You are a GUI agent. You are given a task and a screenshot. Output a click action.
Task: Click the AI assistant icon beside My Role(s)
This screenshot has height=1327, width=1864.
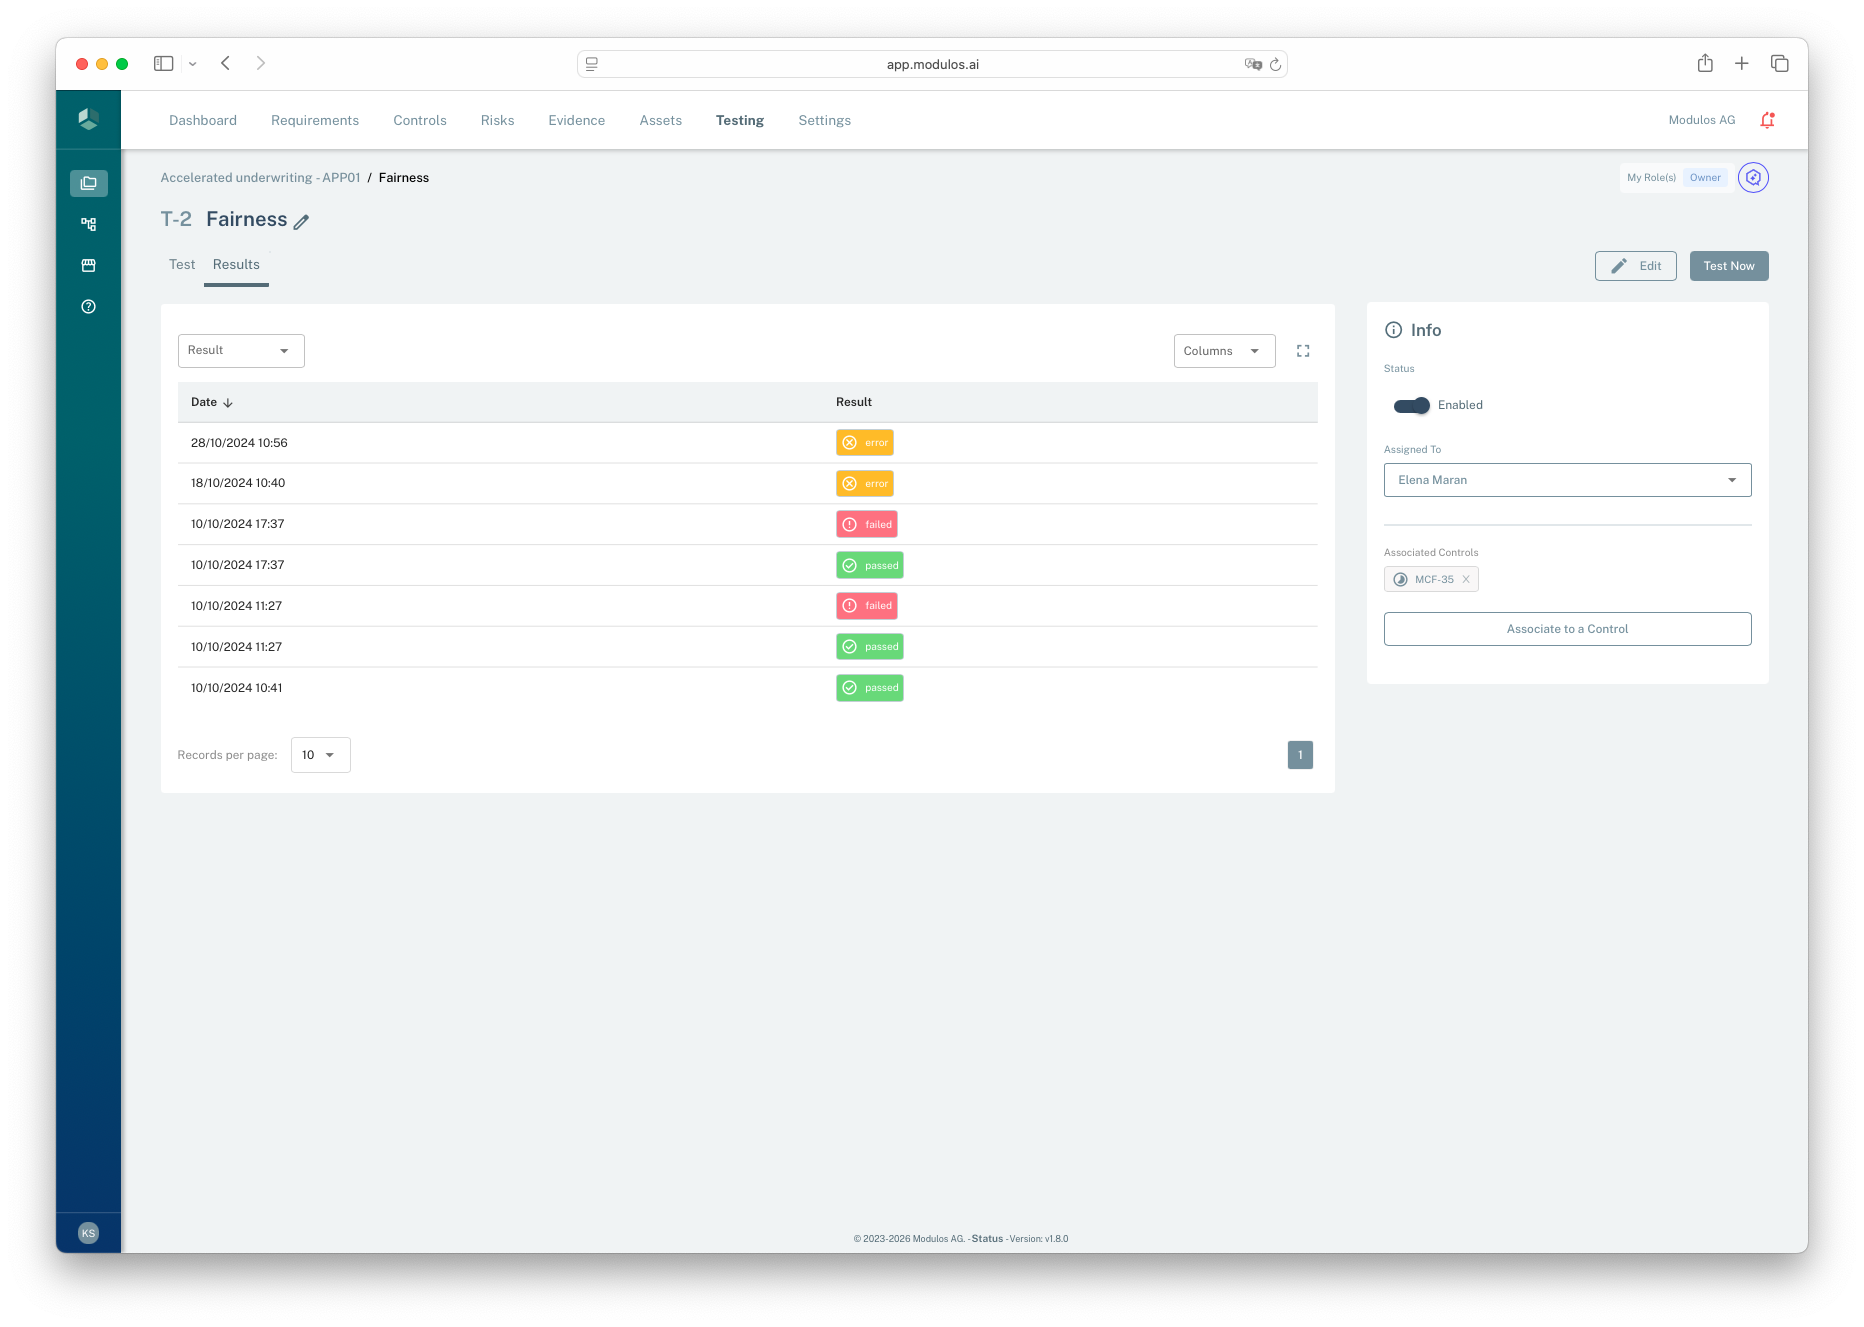(x=1753, y=177)
